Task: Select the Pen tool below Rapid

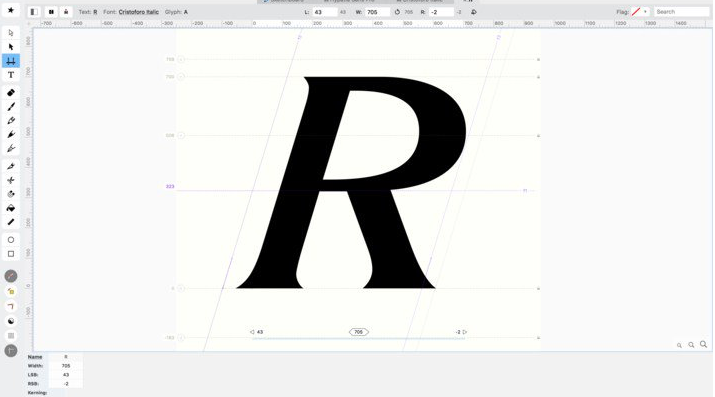Action: coord(11,149)
